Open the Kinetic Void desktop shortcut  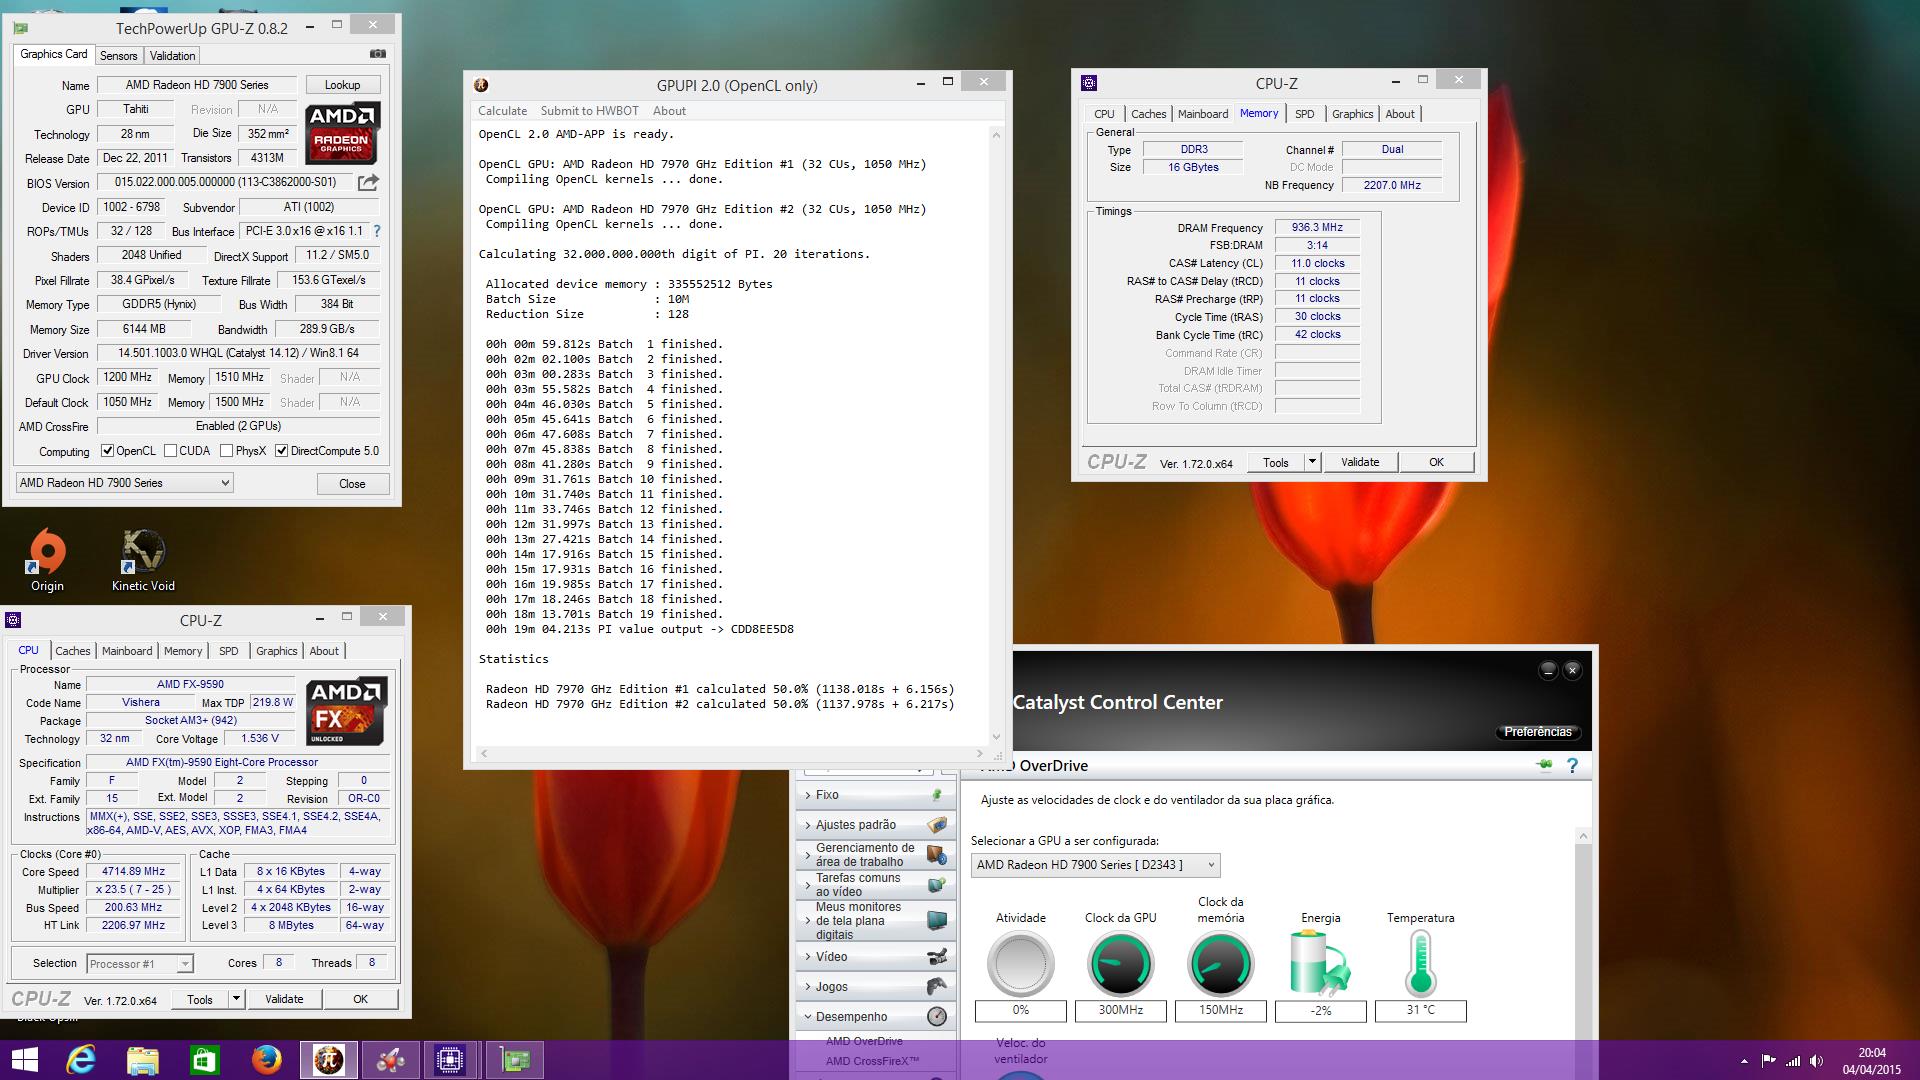coord(143,560)
